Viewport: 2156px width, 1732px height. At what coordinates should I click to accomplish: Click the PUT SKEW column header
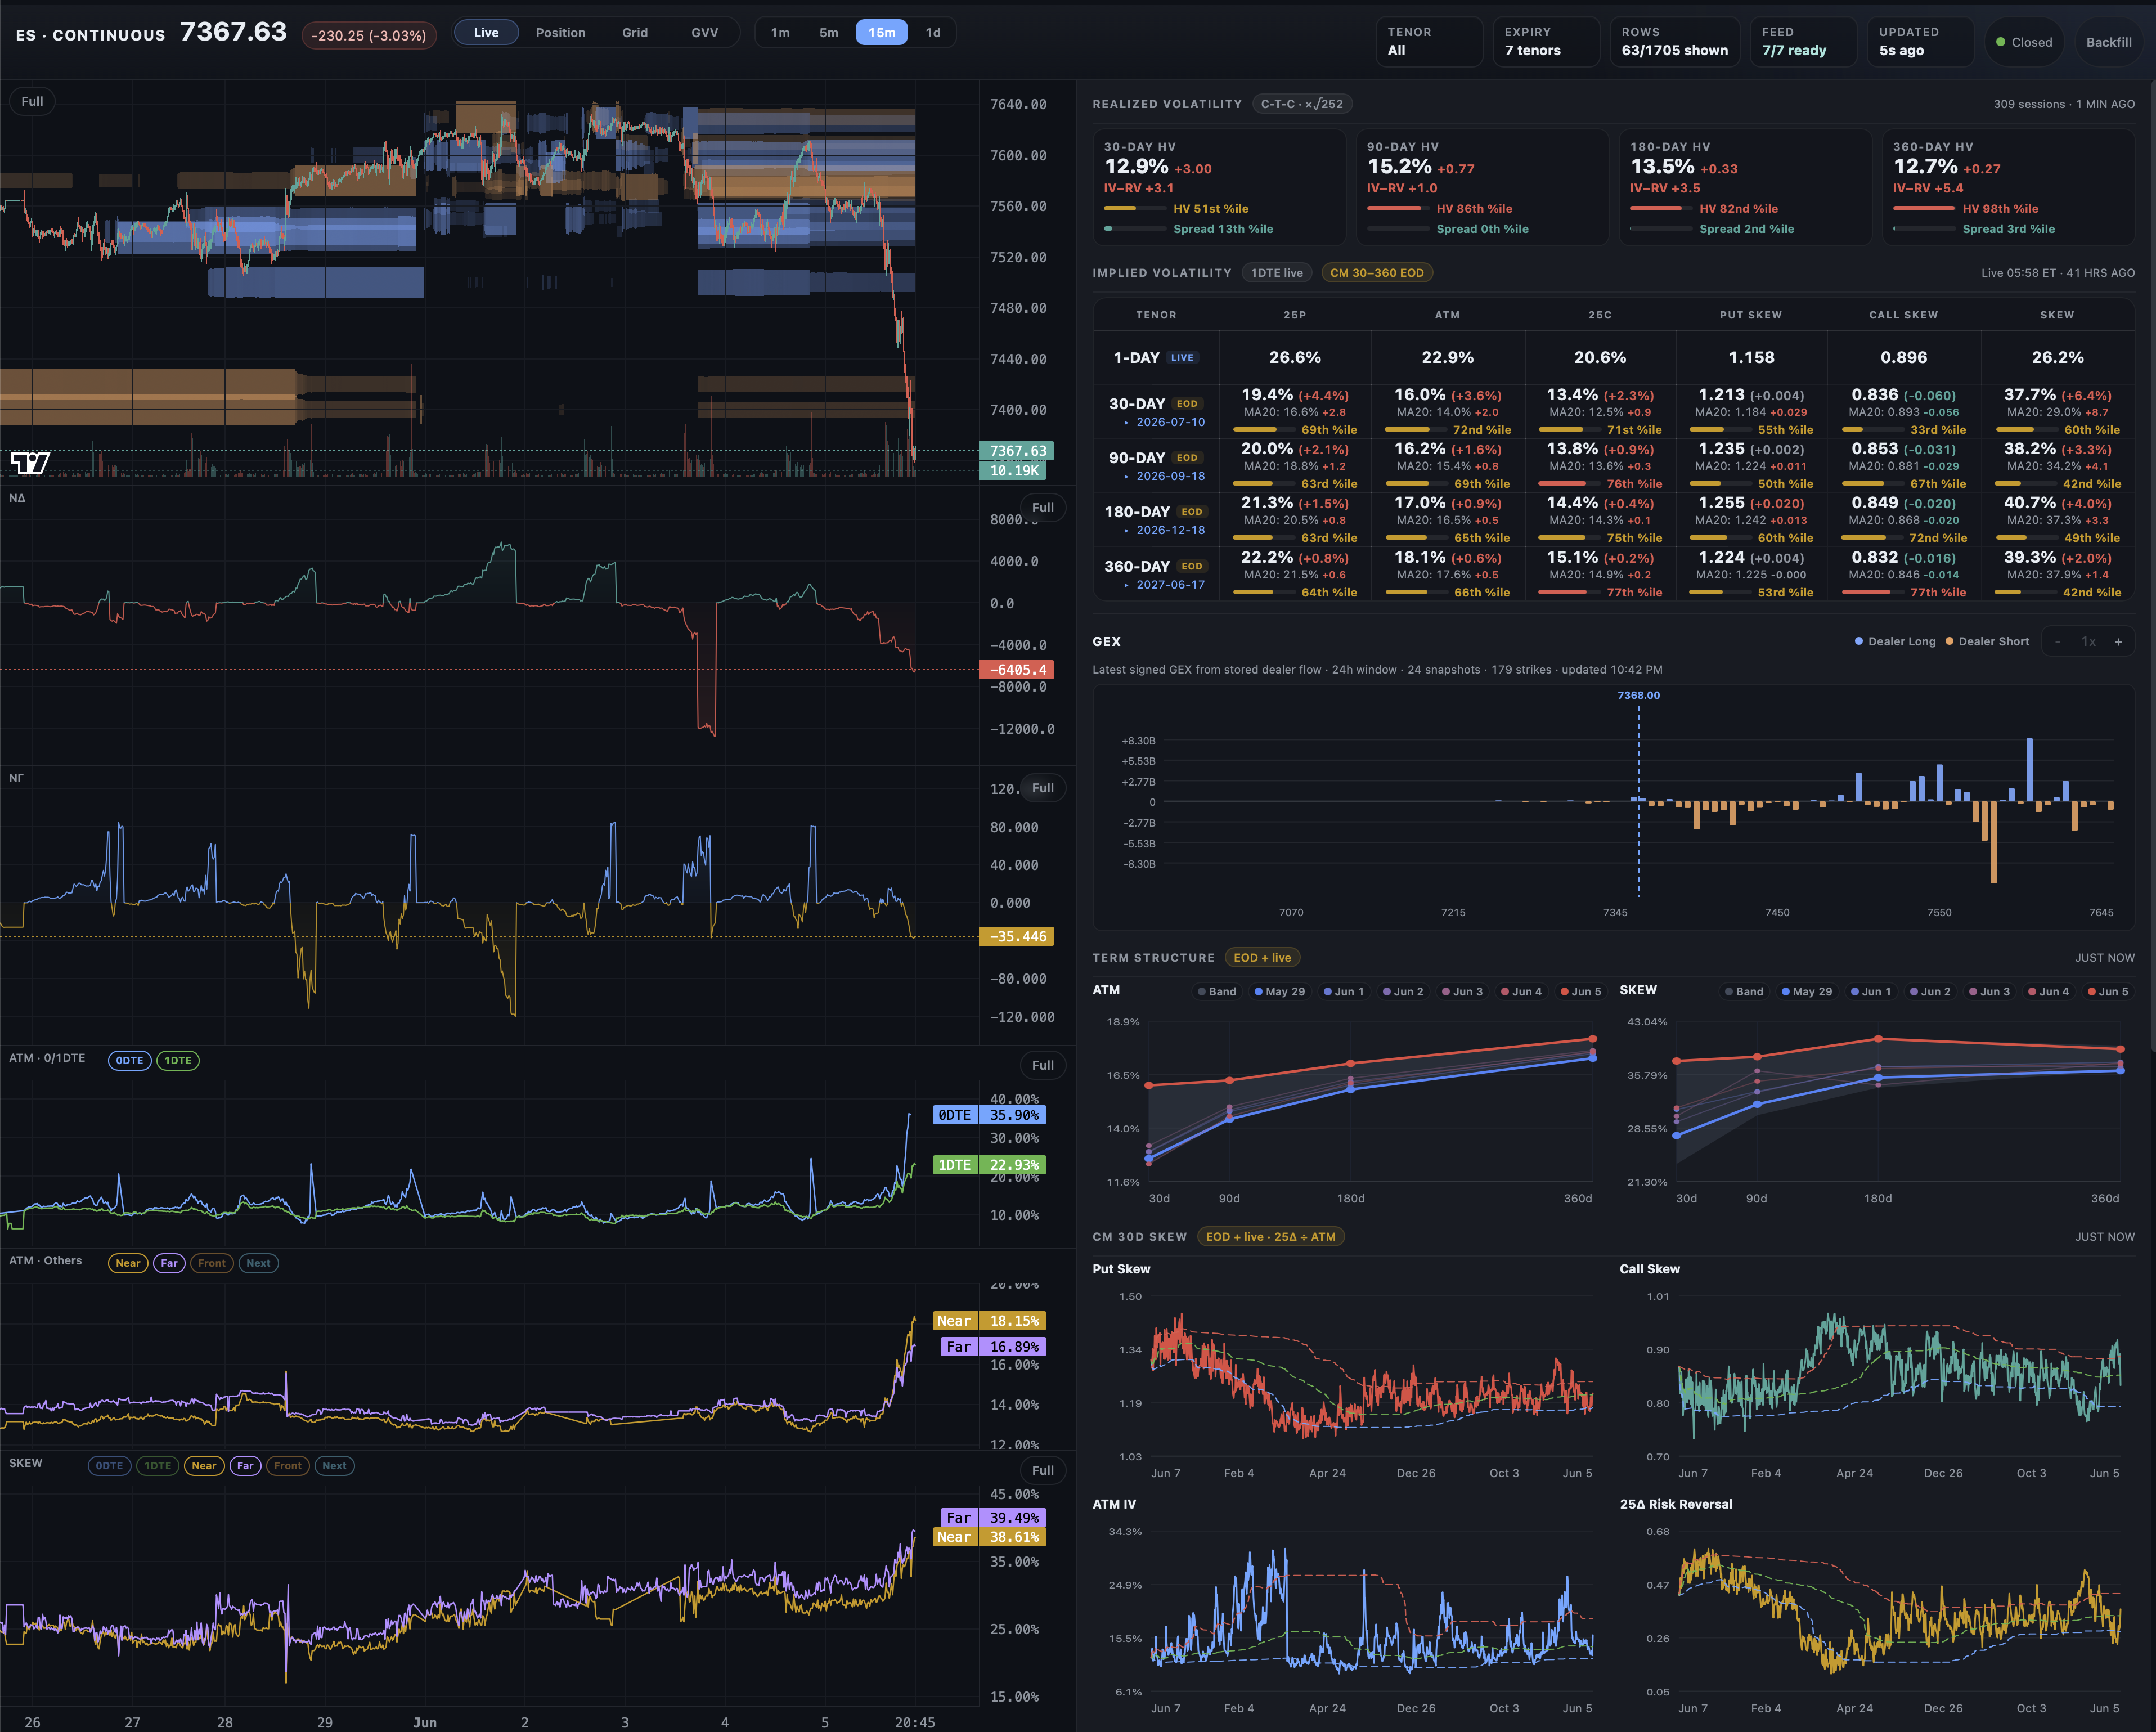pos(1751,315)
